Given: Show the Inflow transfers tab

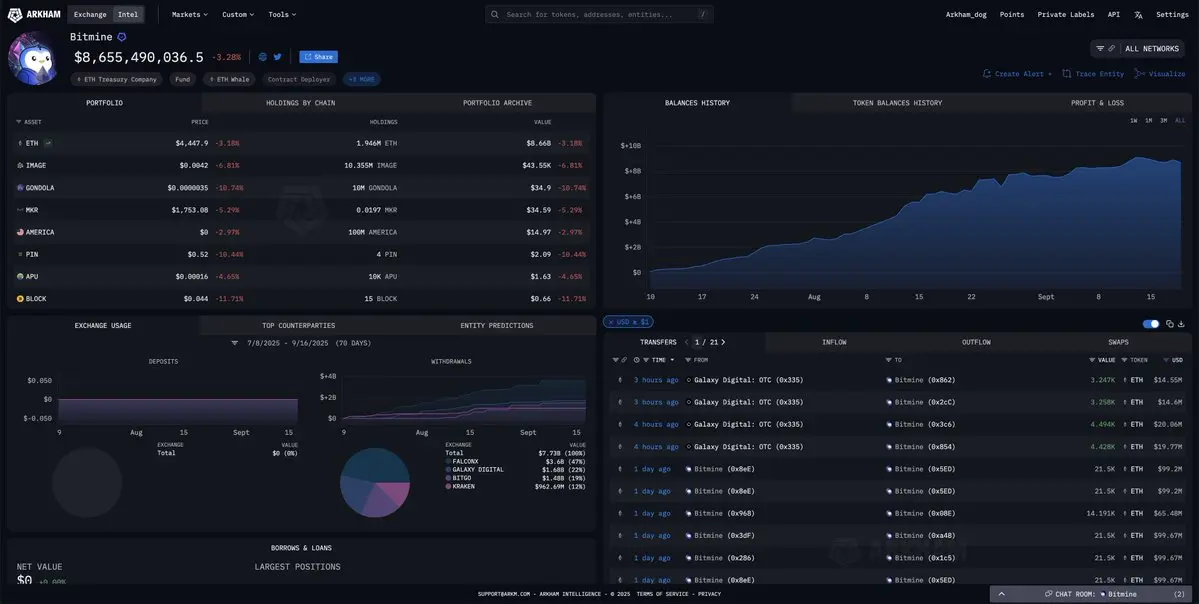Looking at the screenshot, I should pos(834,342).
